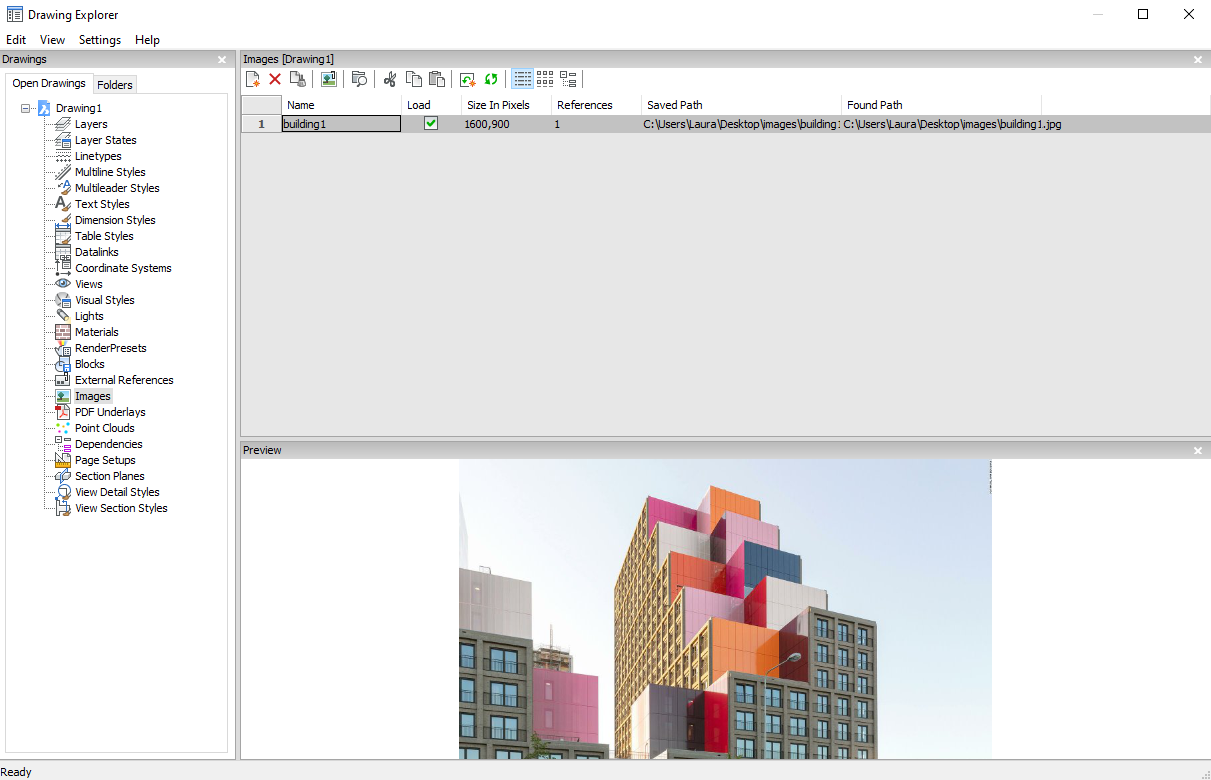Click the Paste clipboard icon
The height and width of the screenshot is (780, 1211).
tap(436, 79)
